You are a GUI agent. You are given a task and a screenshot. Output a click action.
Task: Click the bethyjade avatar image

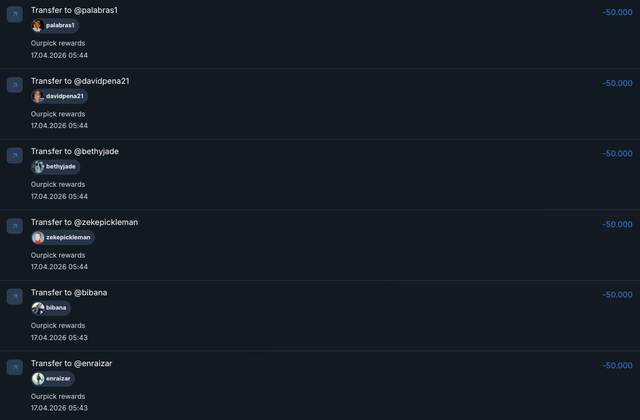click(38, 167)
